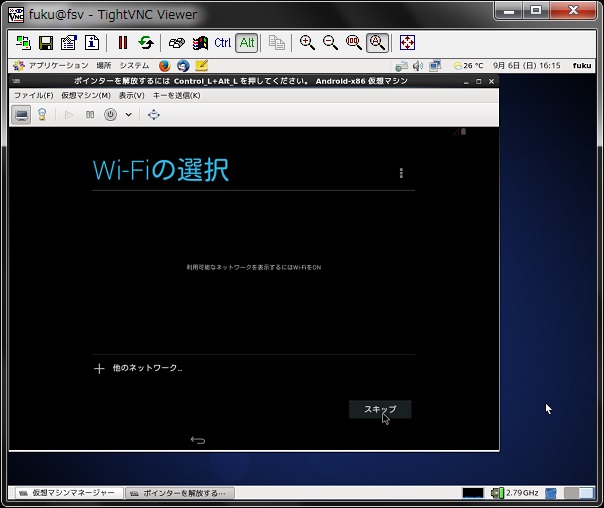
Task: Show VM hardware details lightbulb icon
Action: click(x=42, y=114)
